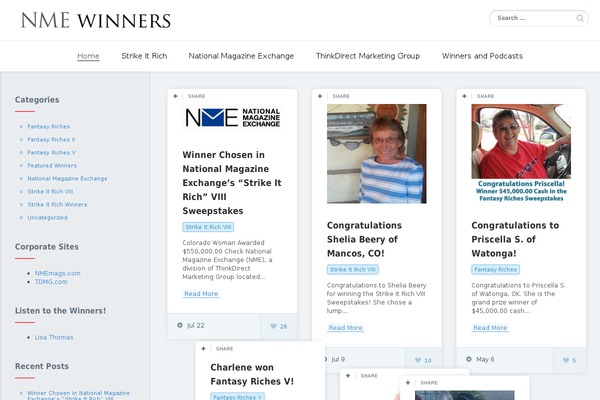Click Read More on Shelia Beery card
The image size is (600, 400).
coord(345,328)
